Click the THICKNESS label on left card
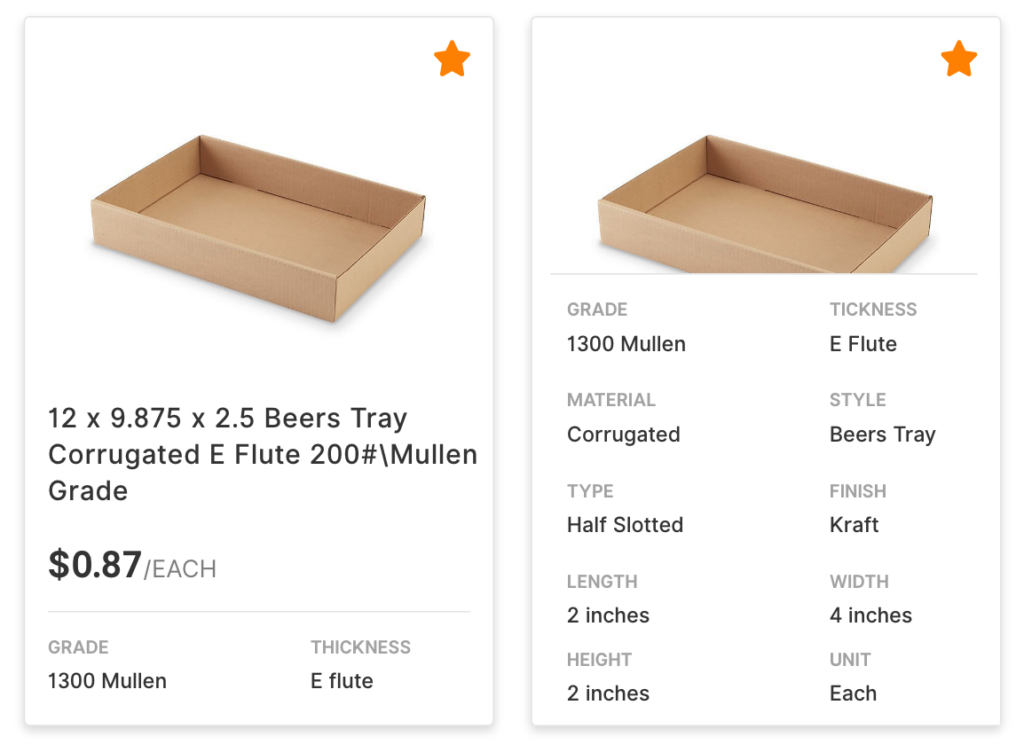 (x=360, y=648)
